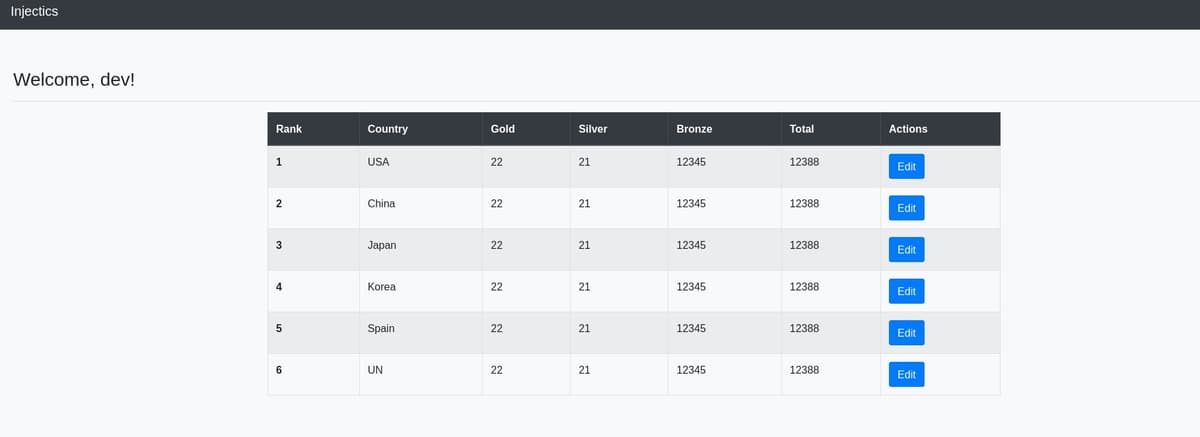The height and width of the screenshot is (437, 1200).
Task: Click Edit button for Spain
Action: (906, 333)
